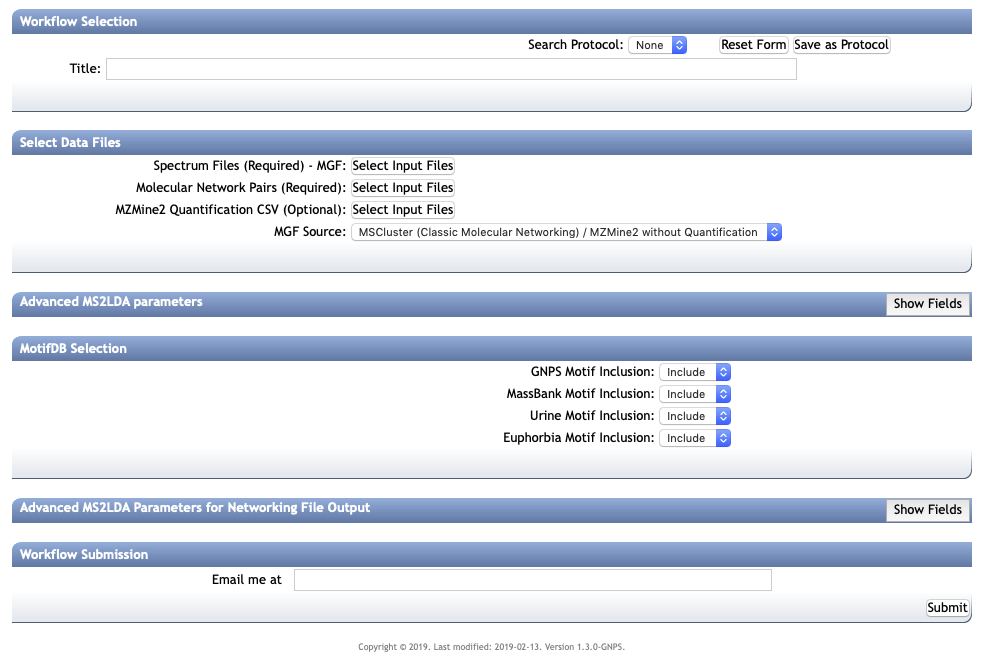Select Input Files for MZMine2 Quantification CSV
Viewport: 992px width, 672px height.
(403, 209)
